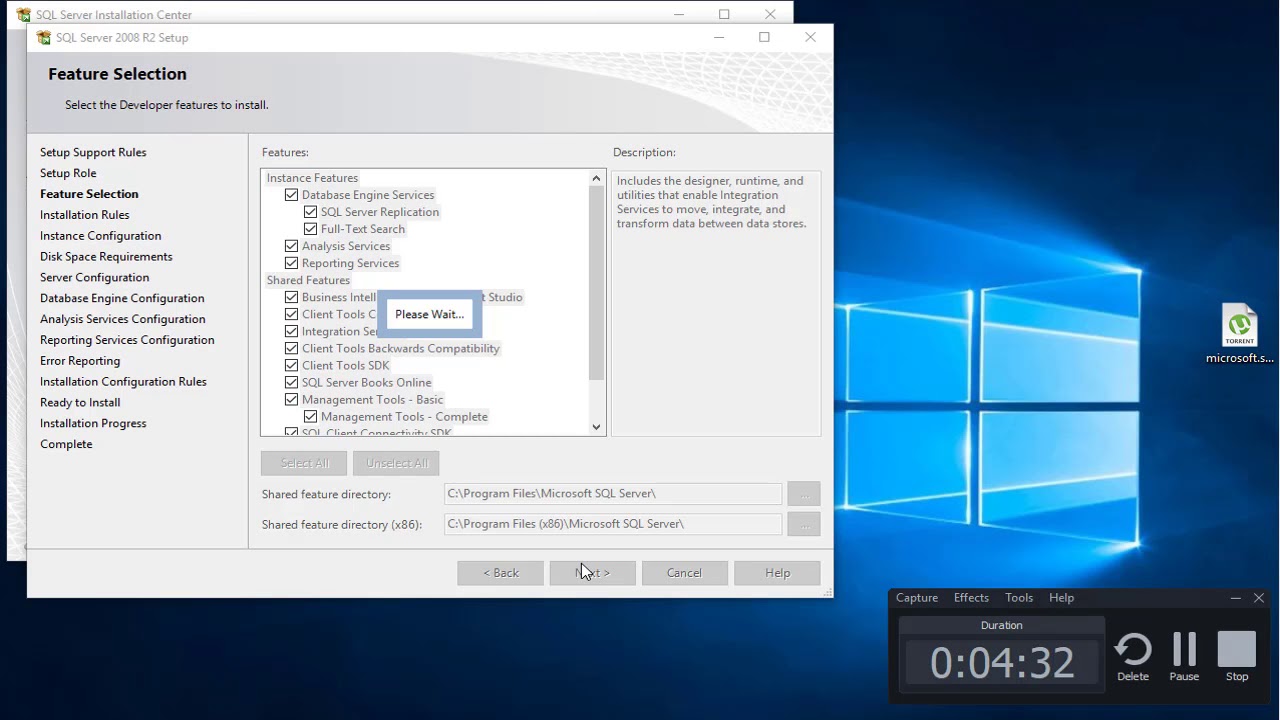The height and width of the screenshot is (720, 1280).
Task: Open the Help menu in recorder
Action: [1061, 598]
